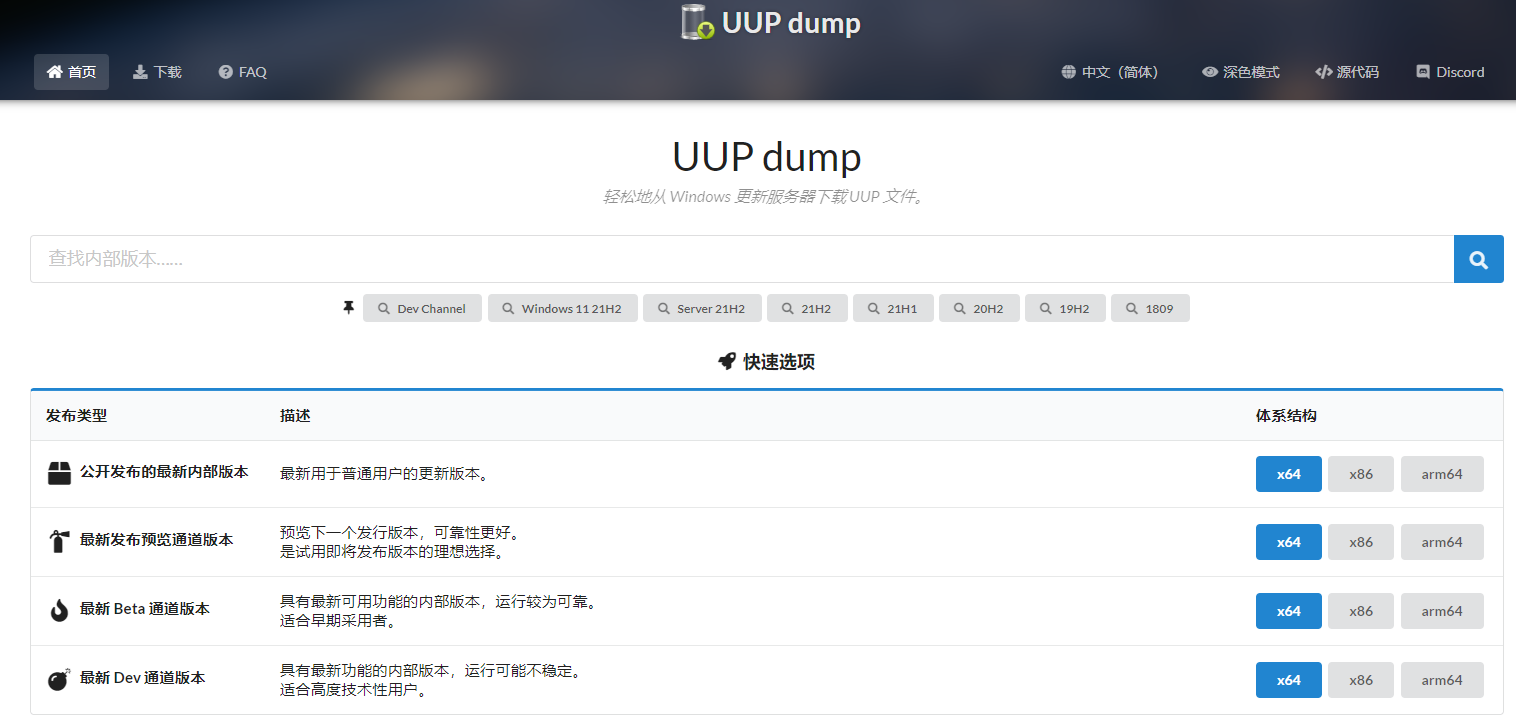This screenshot has height=724, width=1516.
Task: Click the 查找内部版本 search input field
Action: pos(742,259)
